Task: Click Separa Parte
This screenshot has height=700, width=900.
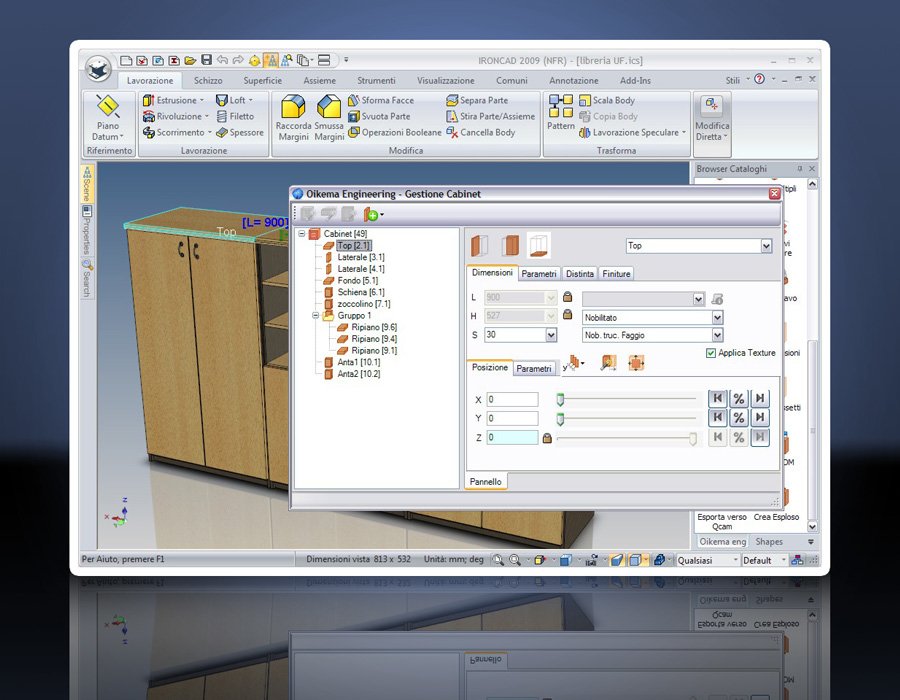Action: (477, 100)
